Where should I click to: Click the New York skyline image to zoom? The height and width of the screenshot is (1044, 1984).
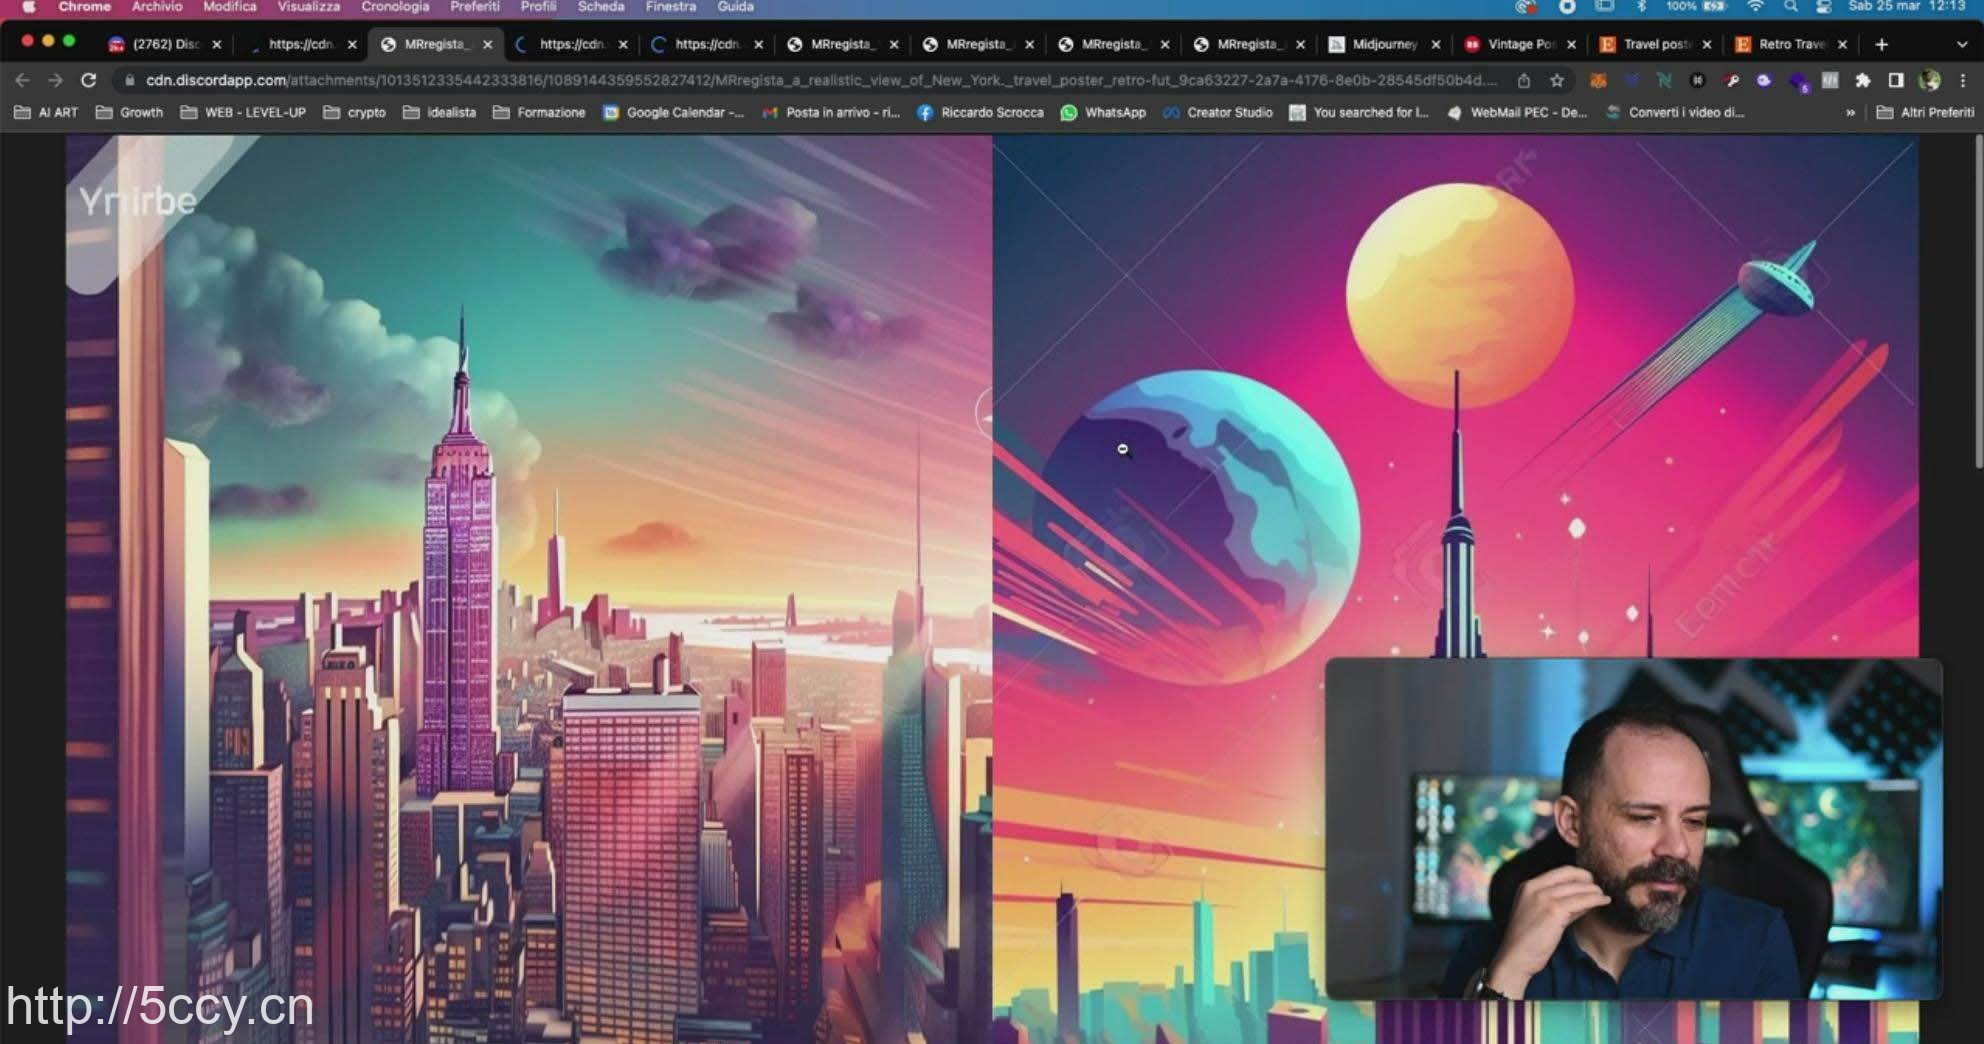(x=529, y=590)
